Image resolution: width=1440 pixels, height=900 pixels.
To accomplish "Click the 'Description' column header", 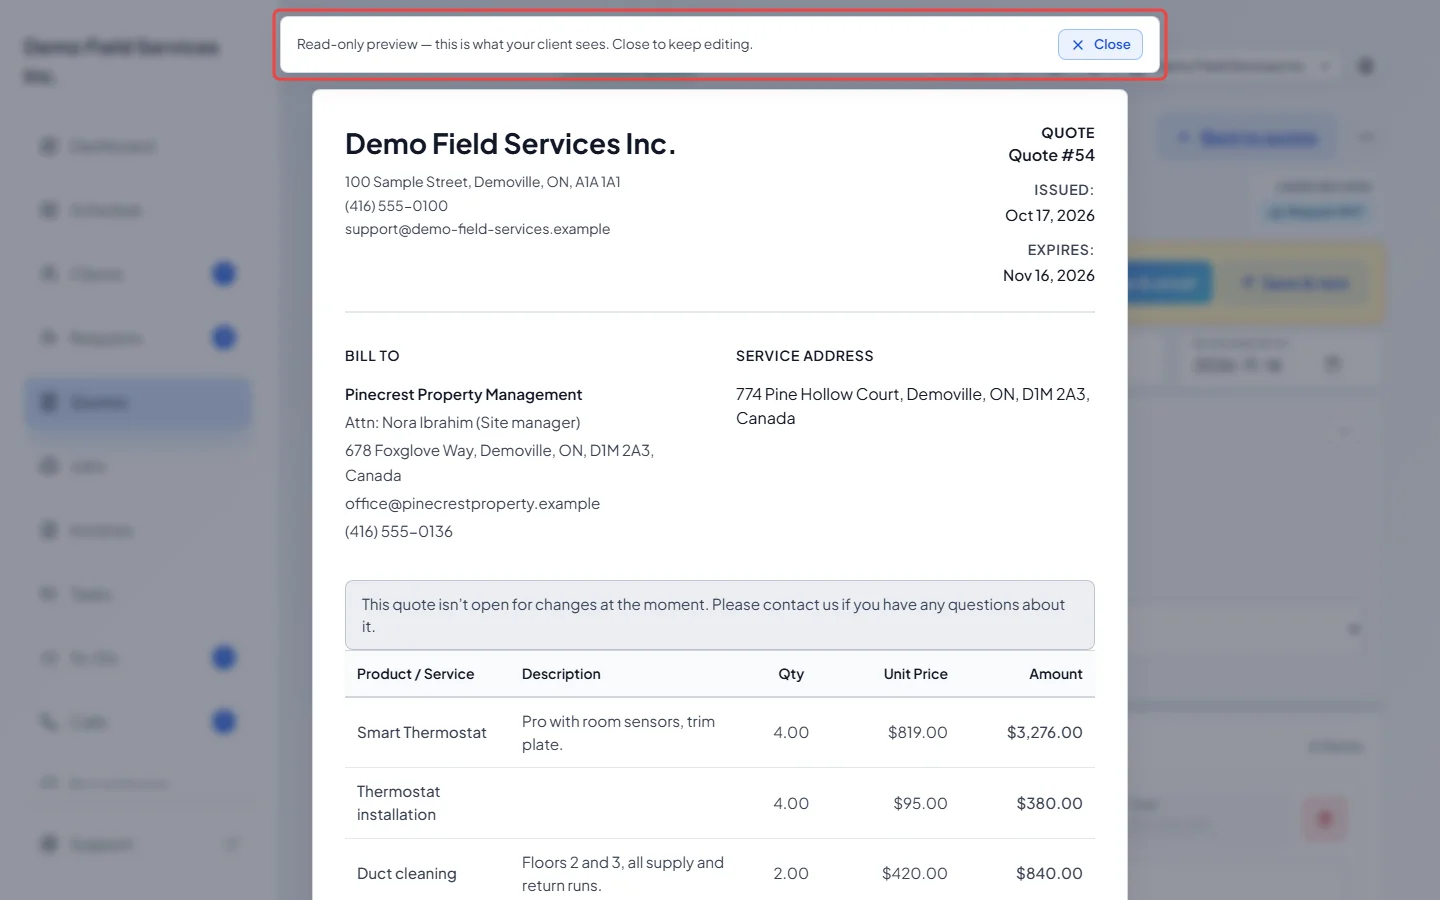I will [x=561, y=674].
